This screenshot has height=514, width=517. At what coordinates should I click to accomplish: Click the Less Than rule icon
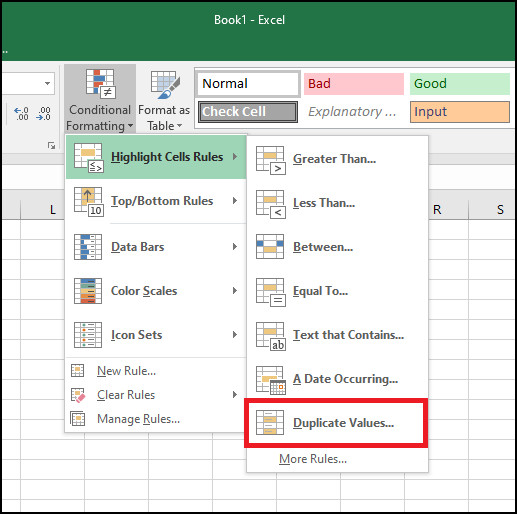[271, 204]
